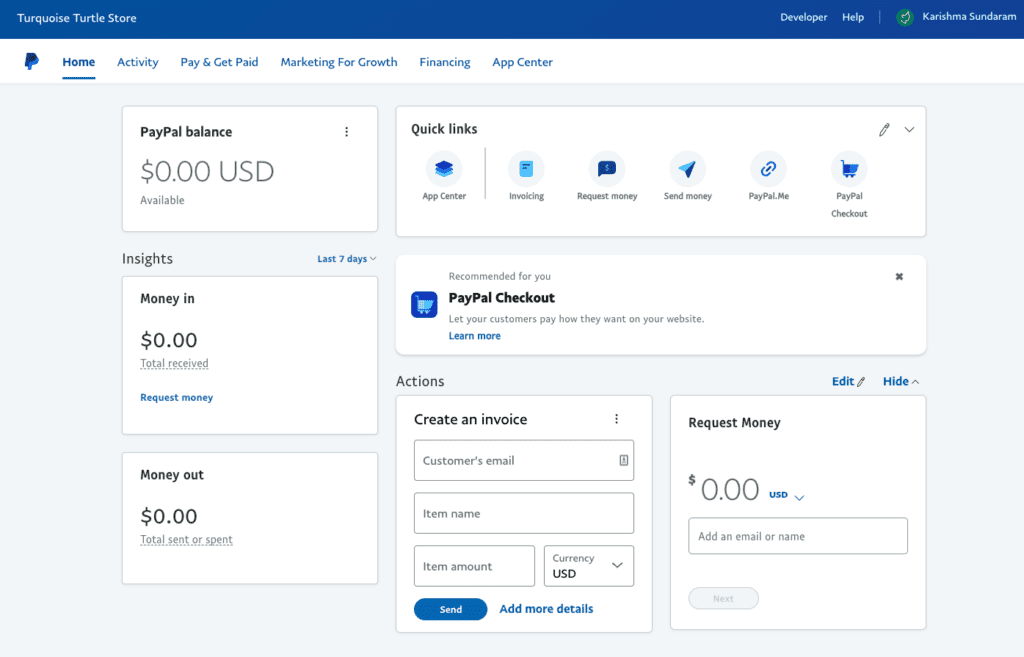Open the Invoicing quick link icon

tap(526, 169)
